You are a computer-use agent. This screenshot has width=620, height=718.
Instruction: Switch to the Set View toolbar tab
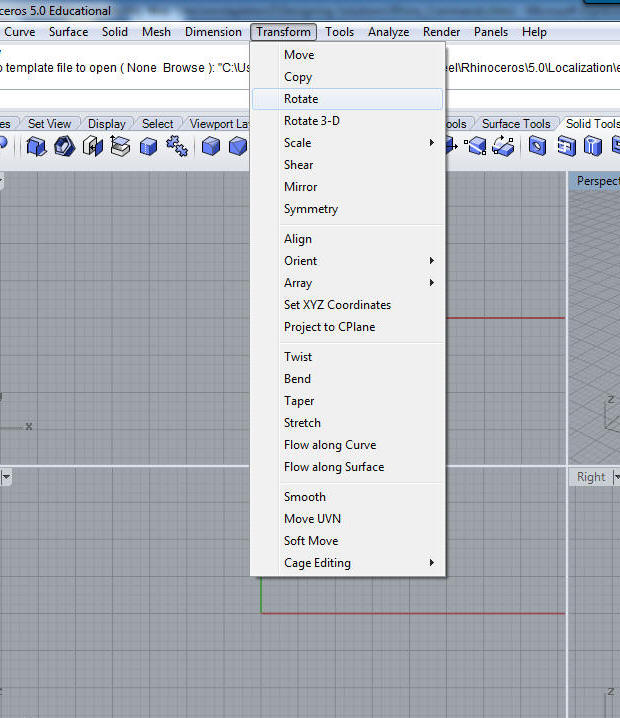coord(49,124)
